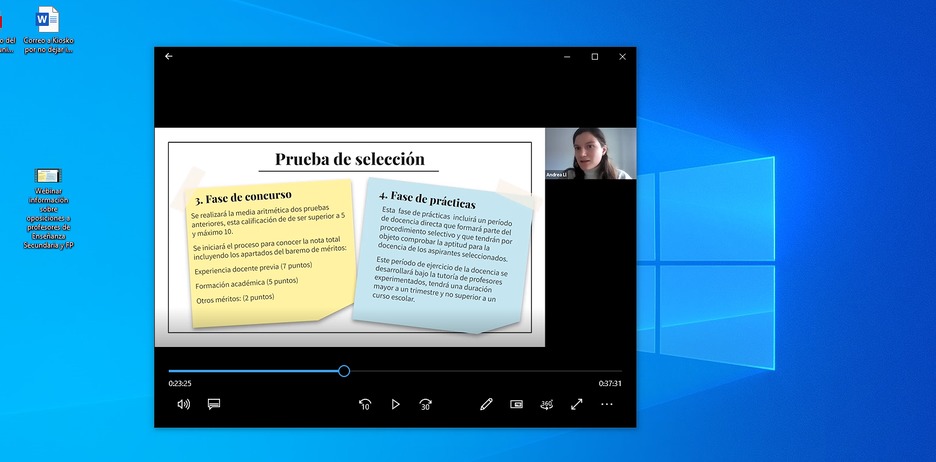Image resolution: width=936 pixels, height=462 pixels.
Task: Enter full screen with the diagonal arrows
Action: 576,404
